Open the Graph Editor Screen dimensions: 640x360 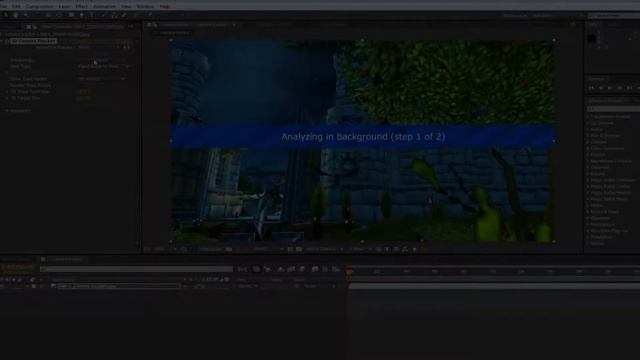336,269
